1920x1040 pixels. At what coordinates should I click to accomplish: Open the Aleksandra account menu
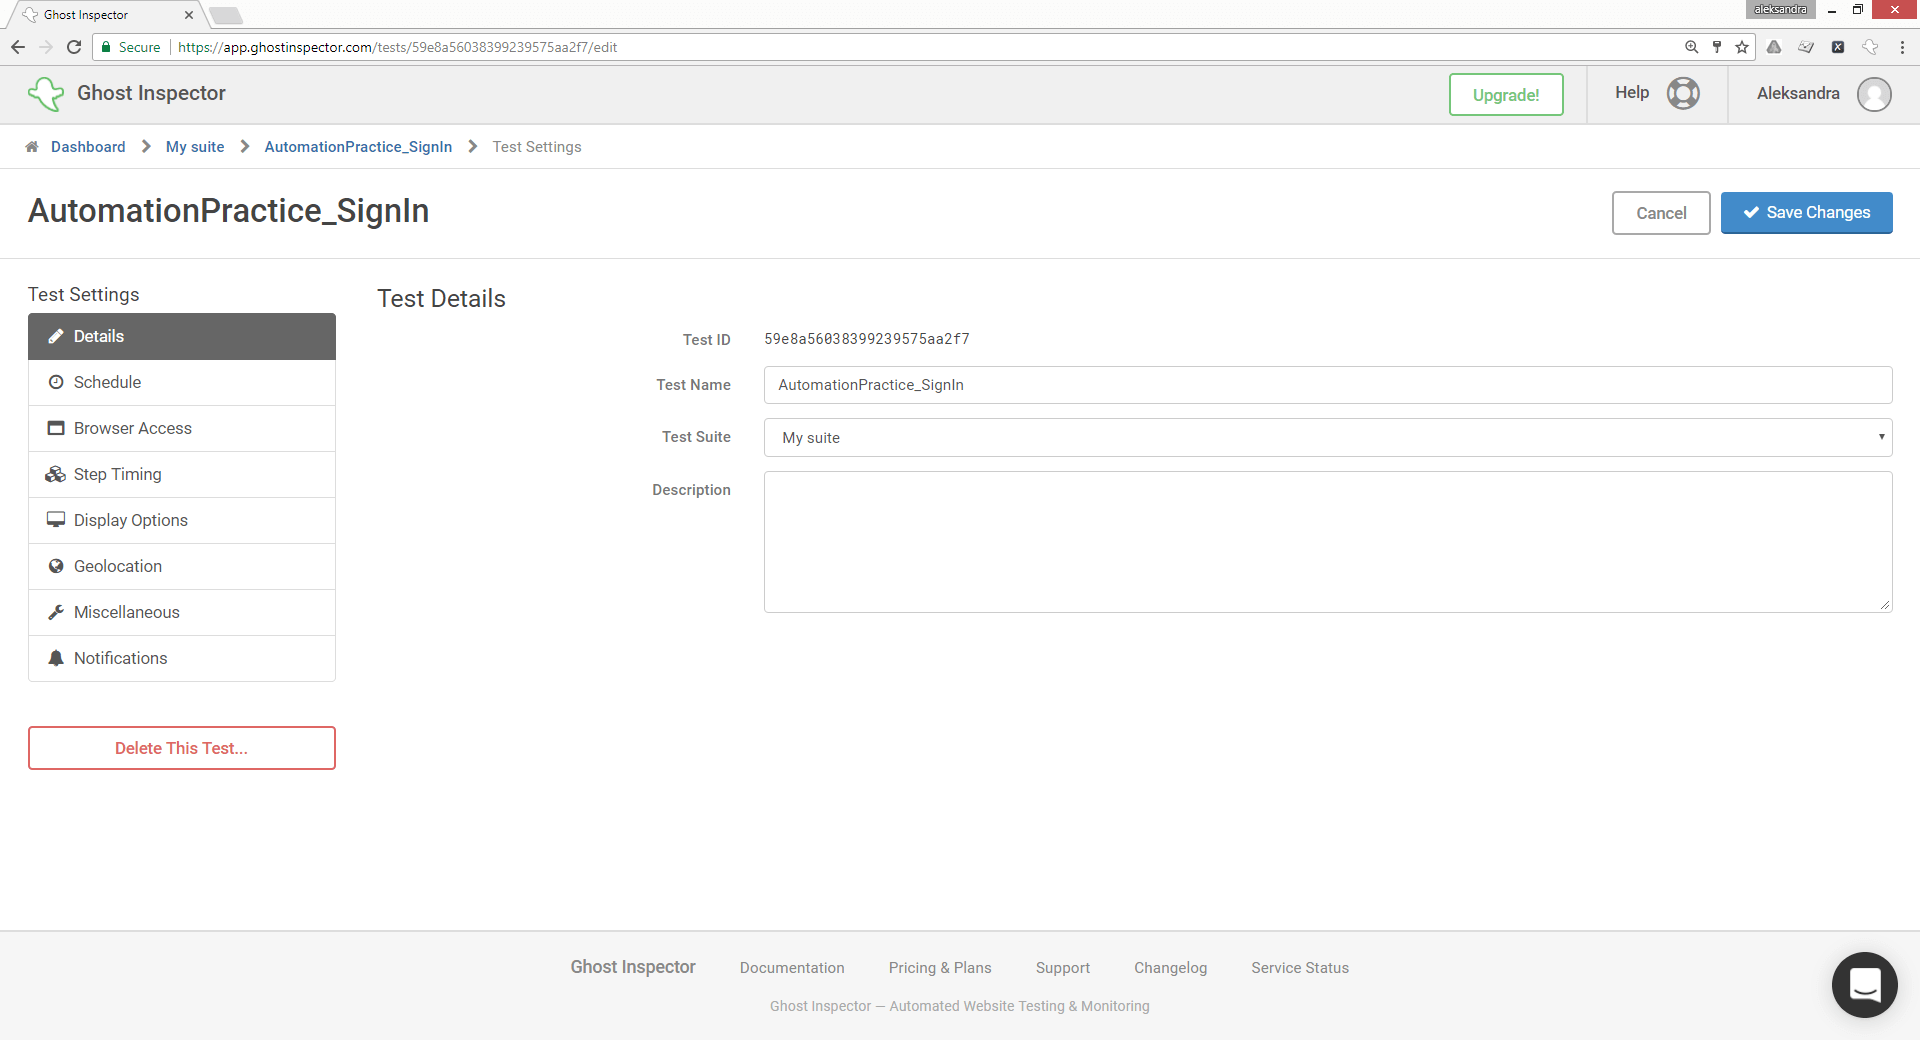[x=1798, y=93]
